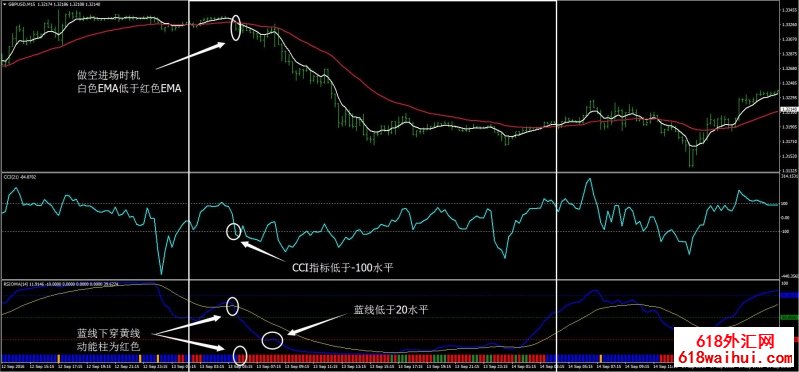
Task: Click the ellipse where blue line crosses yellow
Action: [x=232, y=306]
